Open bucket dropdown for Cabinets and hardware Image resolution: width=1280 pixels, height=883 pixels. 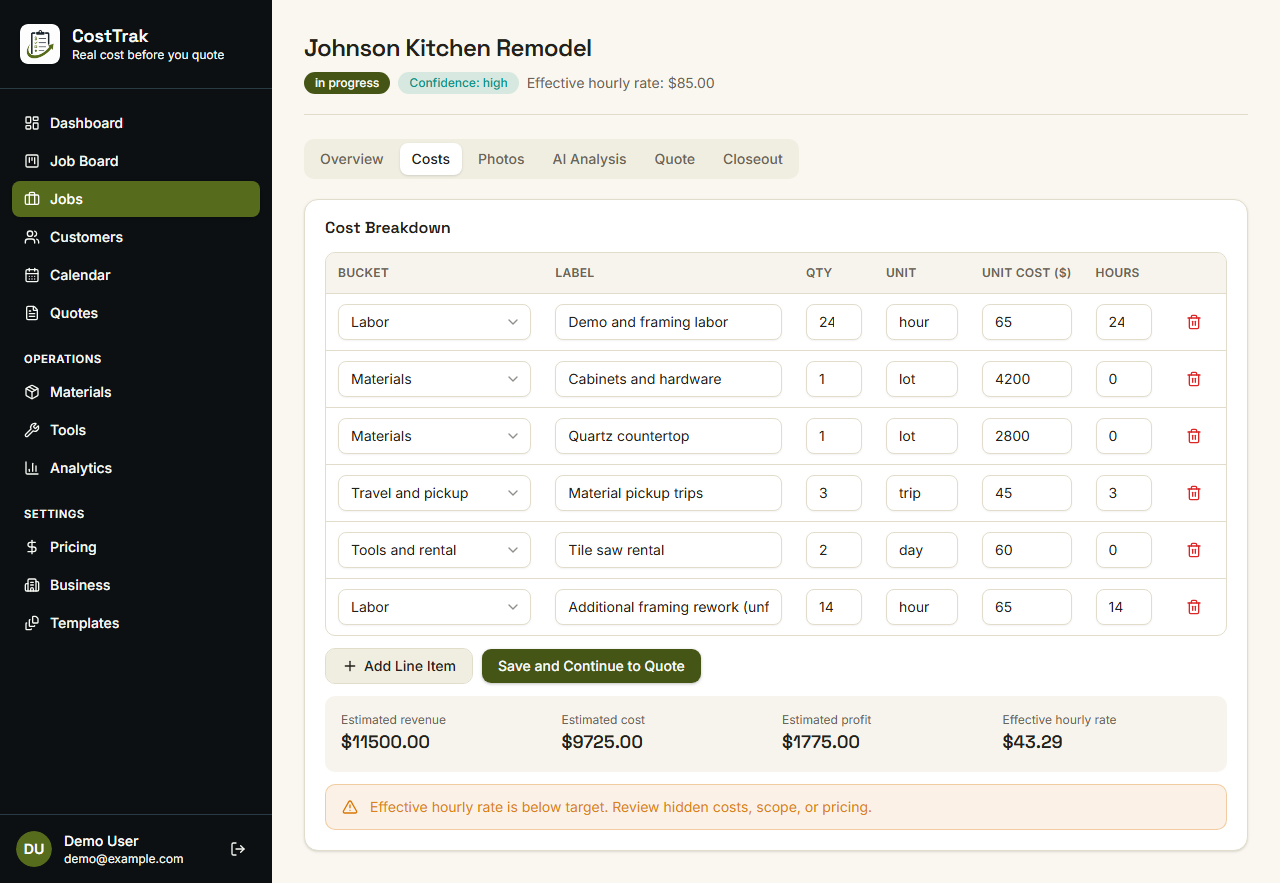point(434,379)
